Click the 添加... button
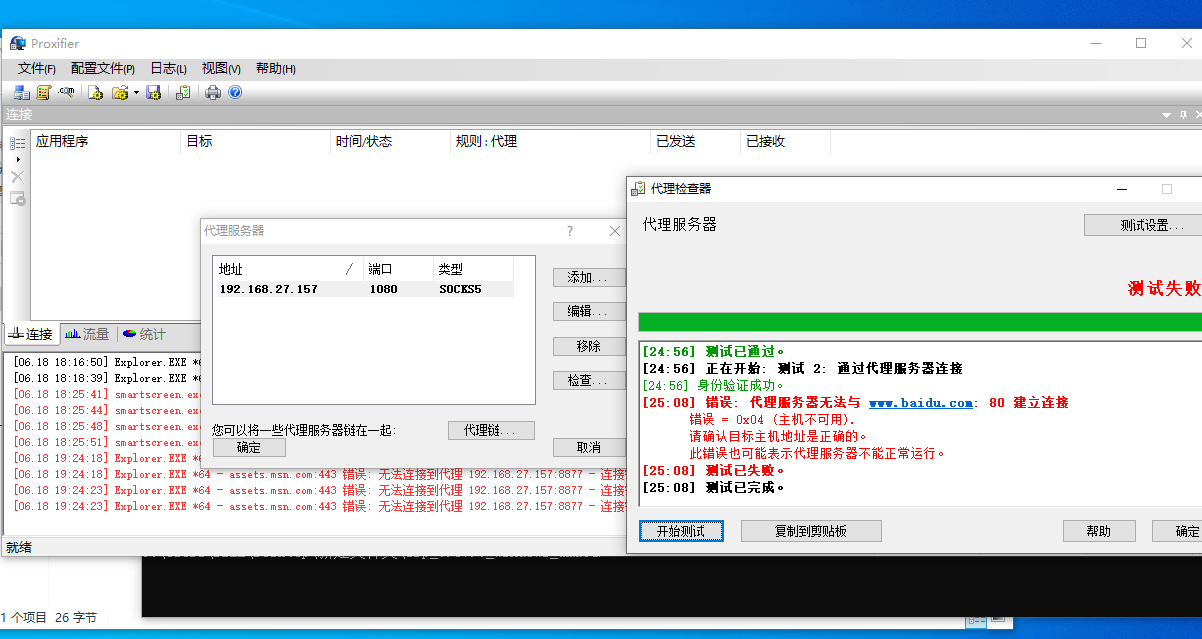The height and width of the screenshot is (639, 1202). (588, 277)
